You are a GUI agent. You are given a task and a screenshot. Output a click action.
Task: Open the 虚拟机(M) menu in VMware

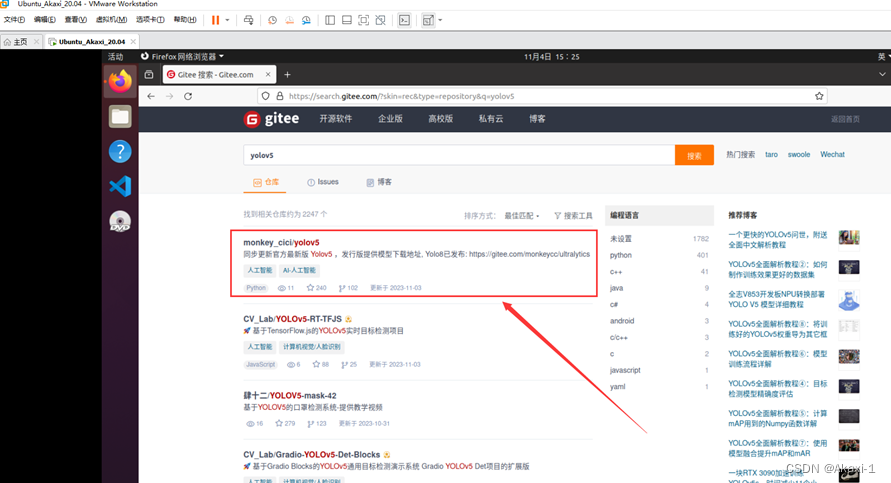pyautogui.click(x=111, y=19)
